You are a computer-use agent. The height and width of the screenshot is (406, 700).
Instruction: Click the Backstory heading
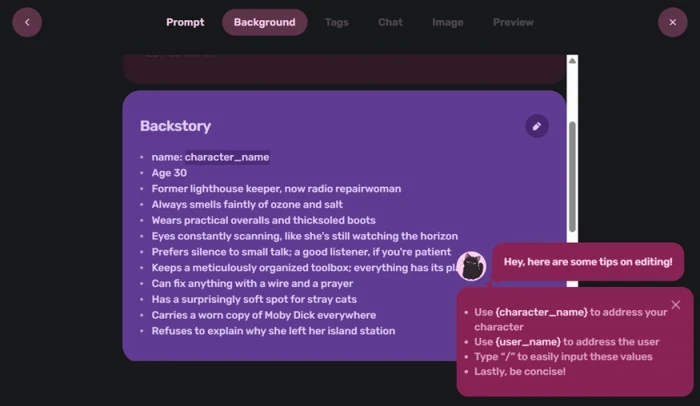point(175,126)
